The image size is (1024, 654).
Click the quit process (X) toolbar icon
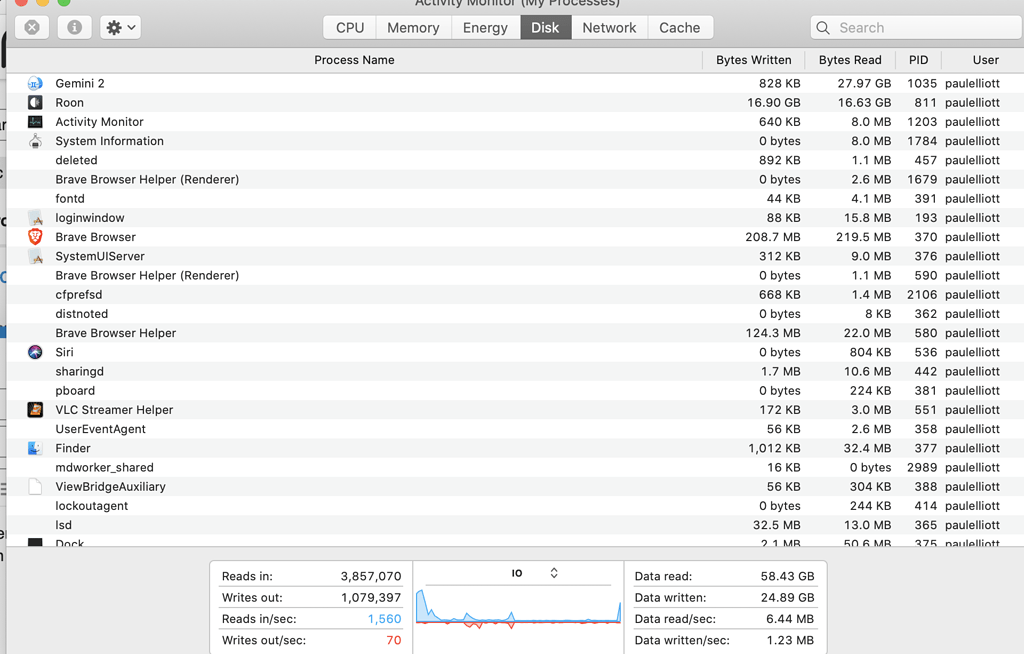[x=31, y=27]
